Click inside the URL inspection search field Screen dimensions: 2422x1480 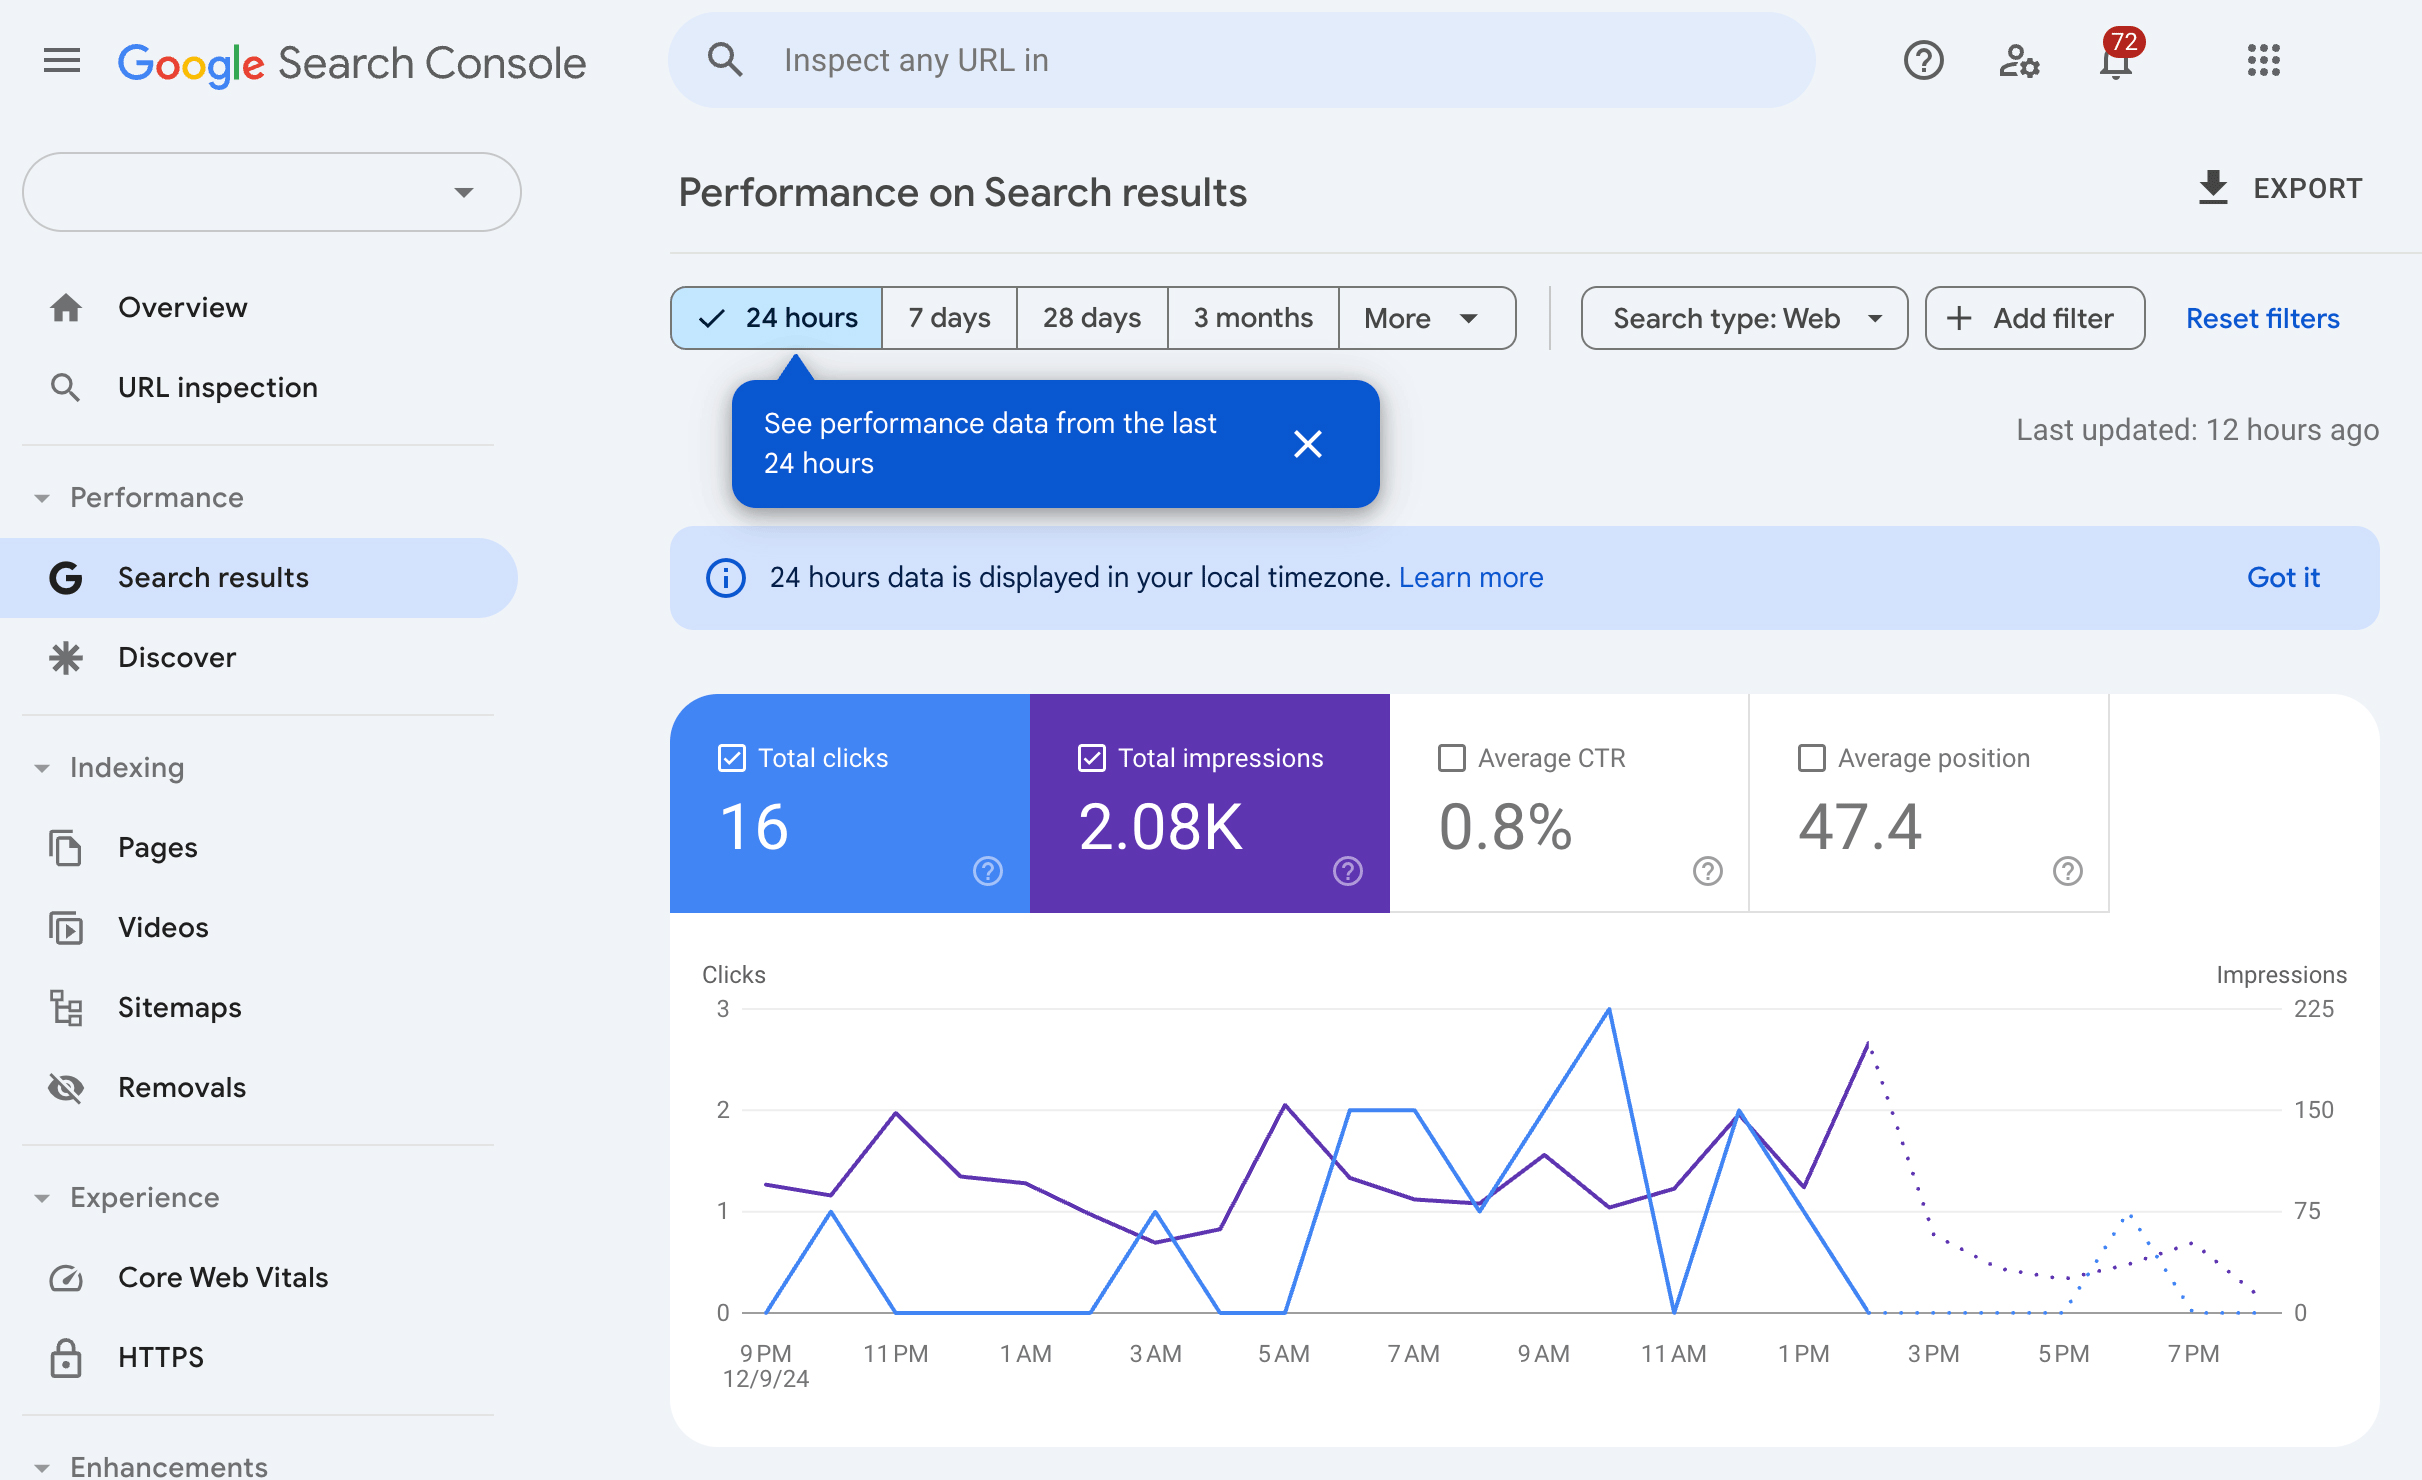point(1240,61)
